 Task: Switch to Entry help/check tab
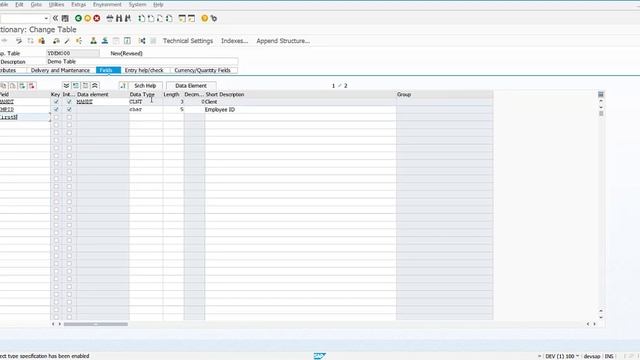point(144,70)
